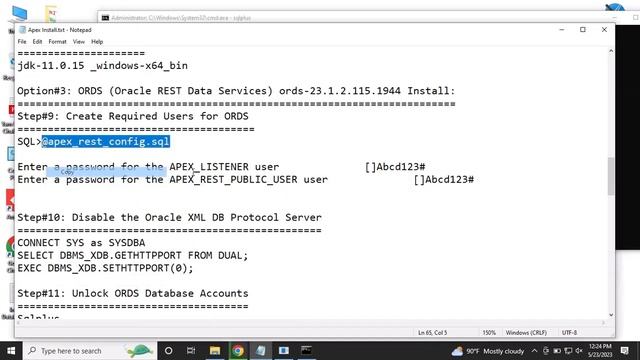Viewport: 640px width, 360px height.
Task: Click the 'Step#11: Unlock ORDS Database Accounts' line
Action: (133, 293)
